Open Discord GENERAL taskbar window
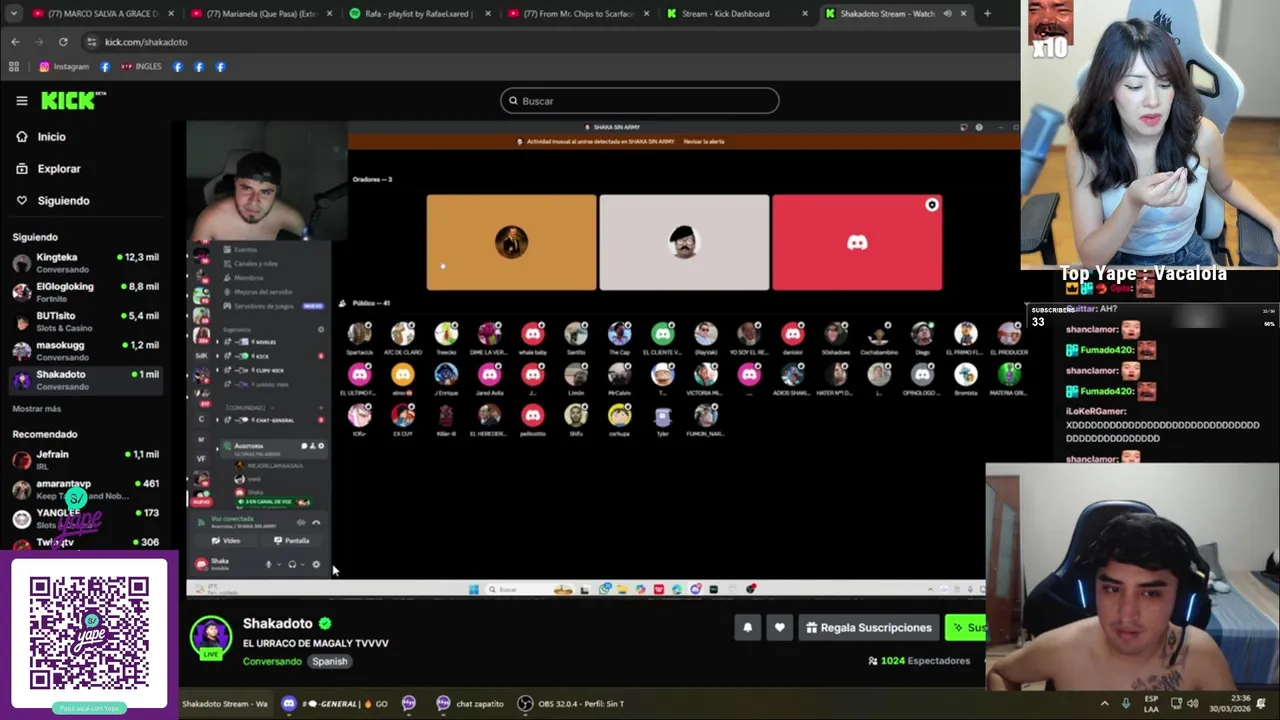Screen dimensions: 1280x720 pos(335,704)
